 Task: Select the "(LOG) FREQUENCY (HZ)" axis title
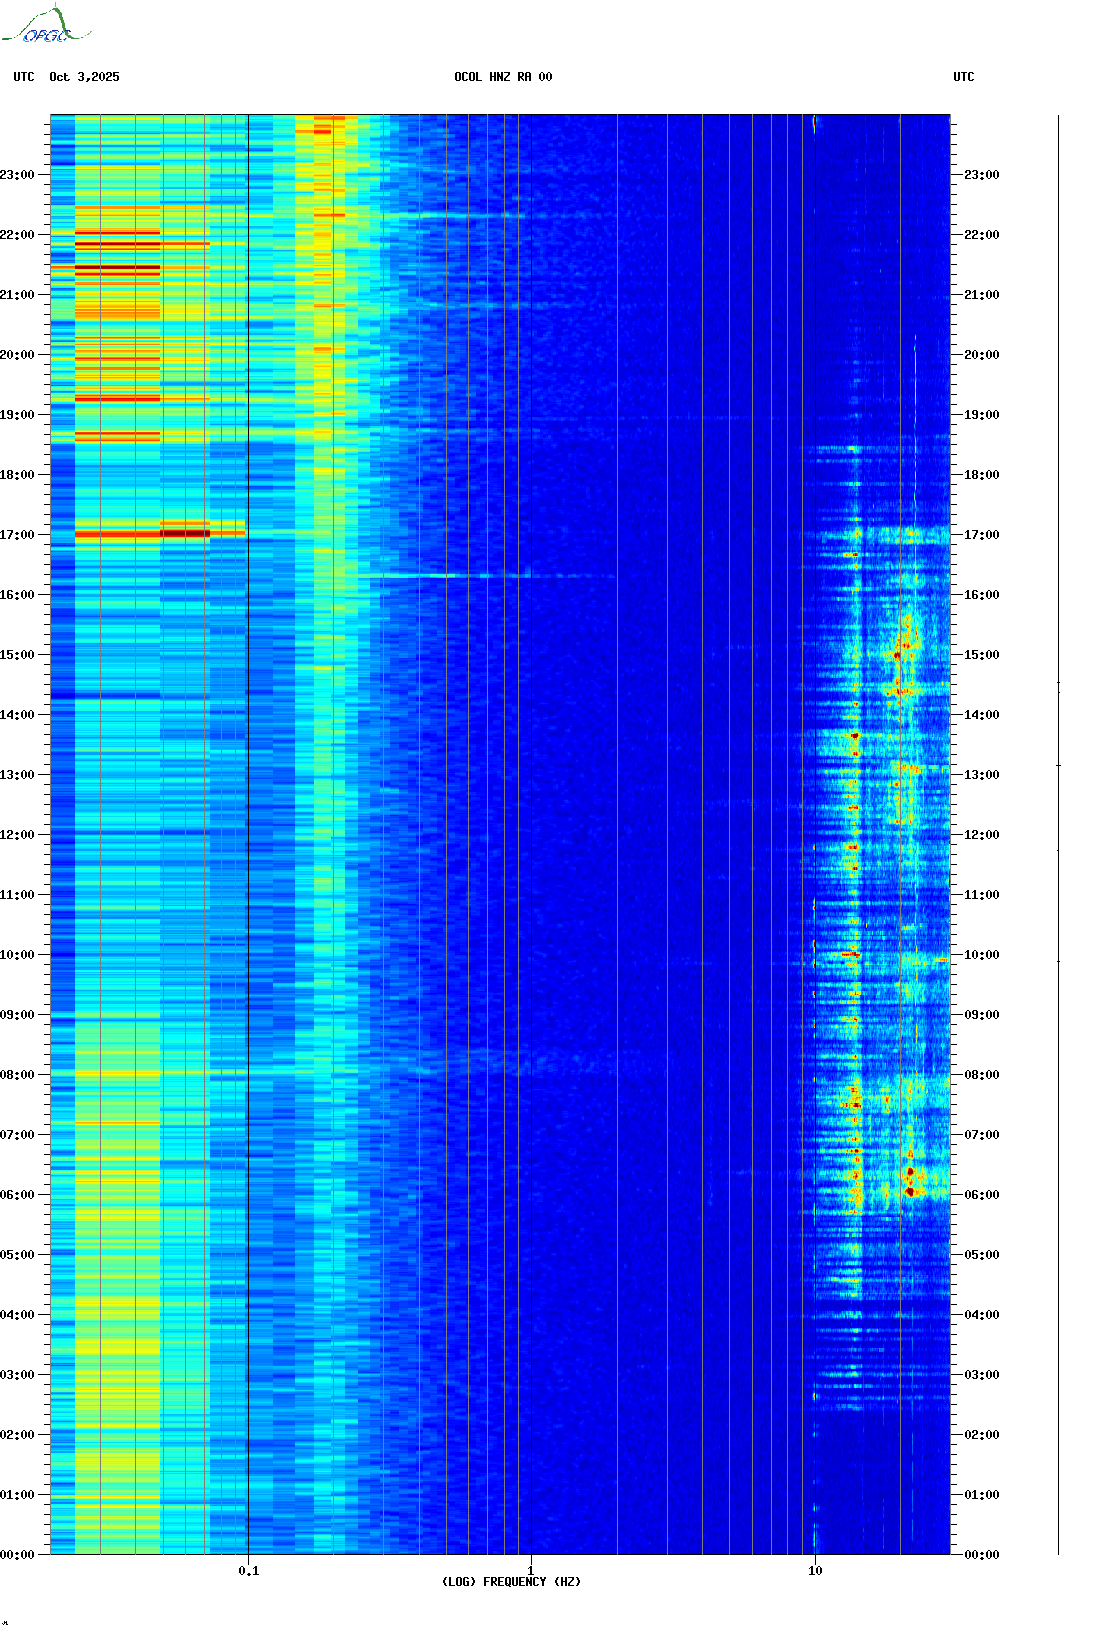(511, 1582)
